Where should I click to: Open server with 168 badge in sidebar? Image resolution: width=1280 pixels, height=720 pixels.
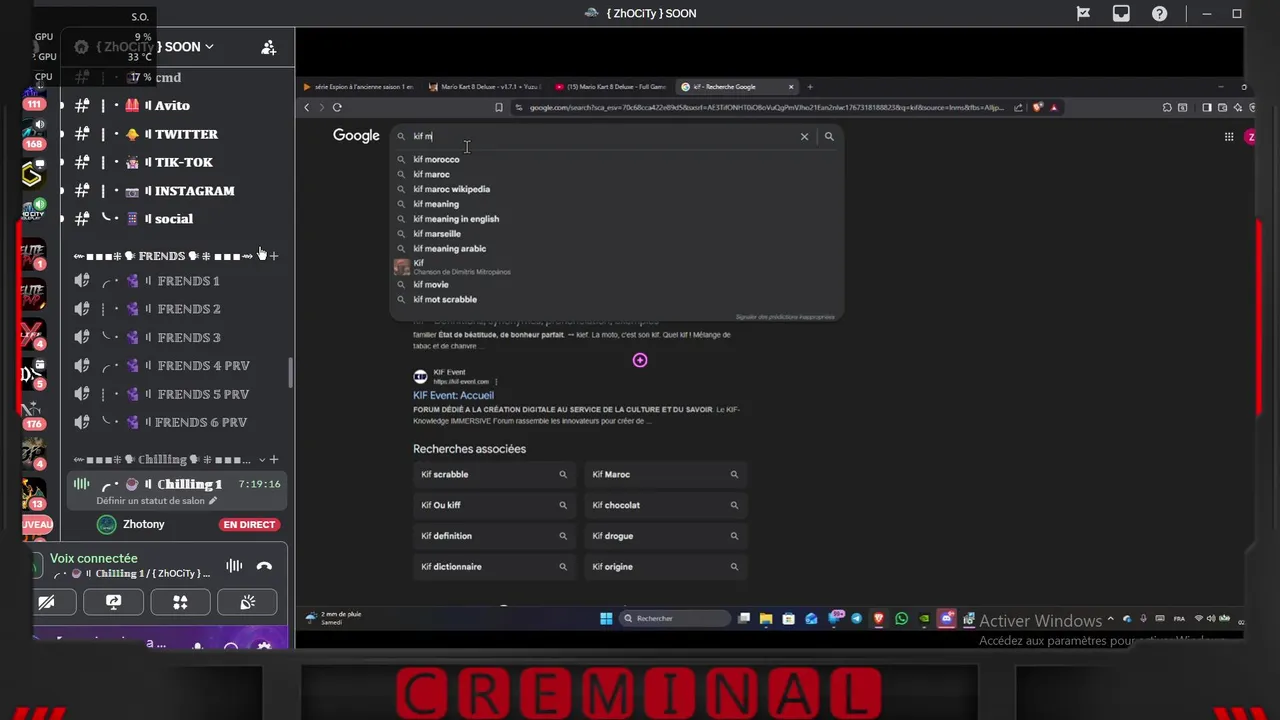click(x=34, y=135)
